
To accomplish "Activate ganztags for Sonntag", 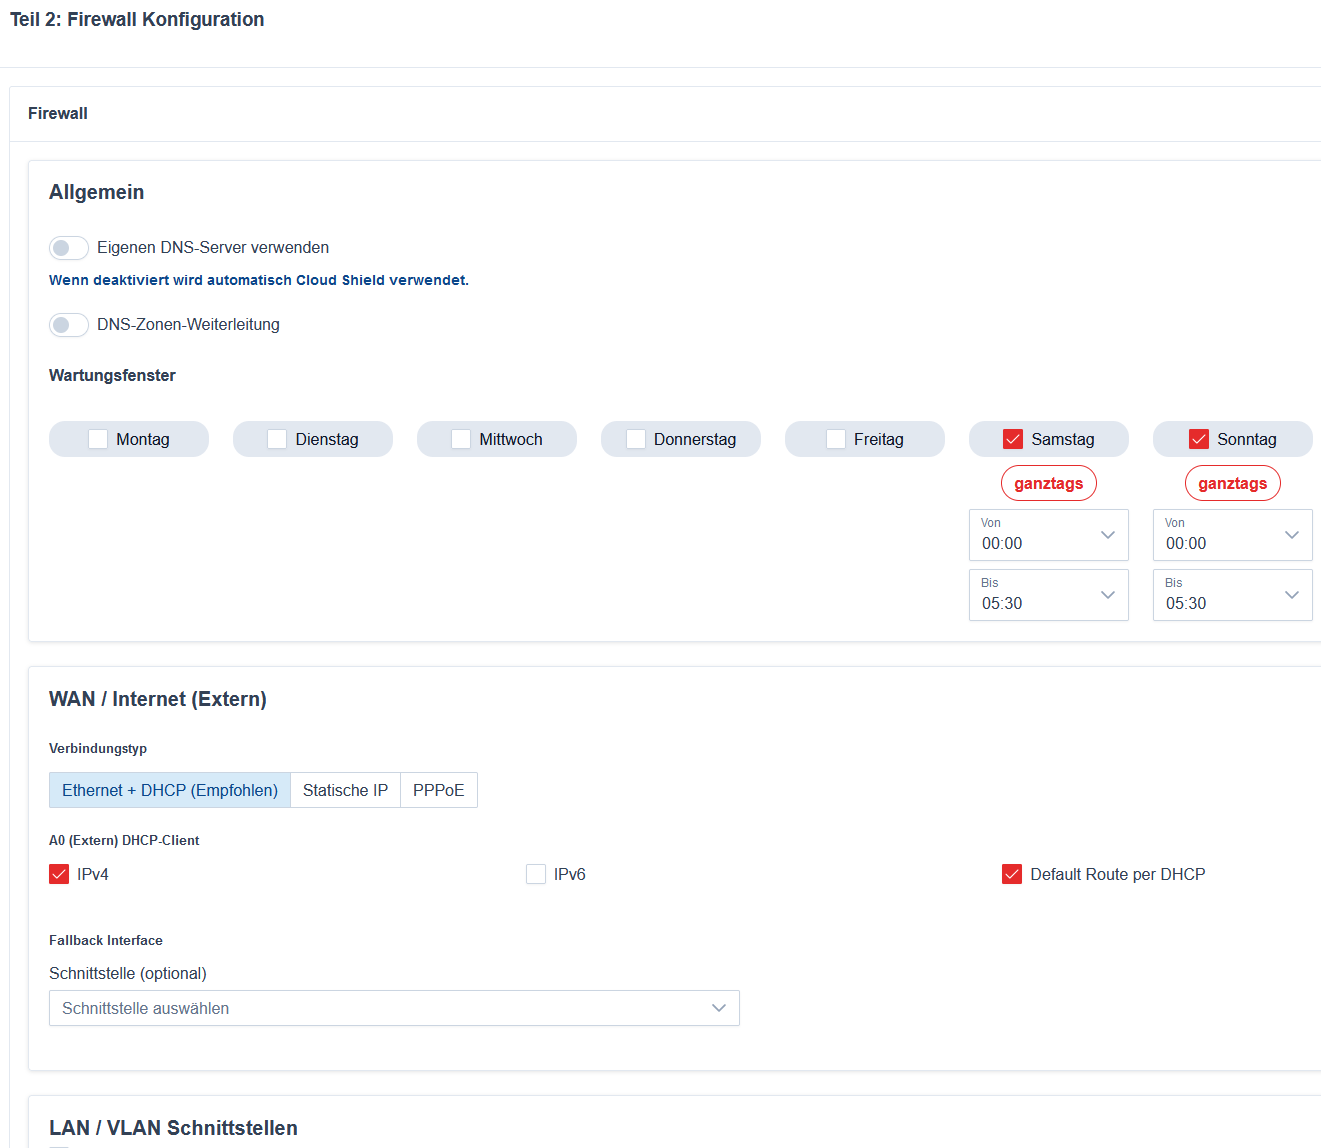I will tap(1232, 482).
